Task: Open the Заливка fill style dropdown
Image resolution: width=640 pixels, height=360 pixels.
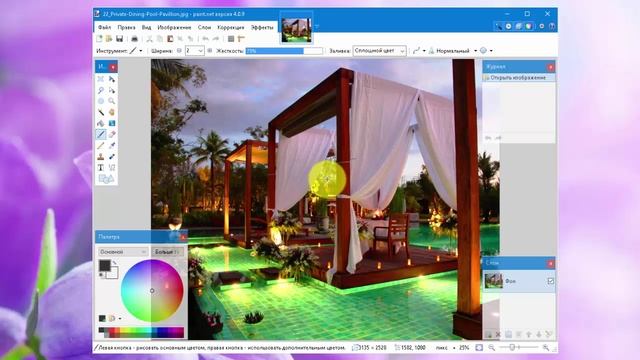Action: click(x=379, y=51)
